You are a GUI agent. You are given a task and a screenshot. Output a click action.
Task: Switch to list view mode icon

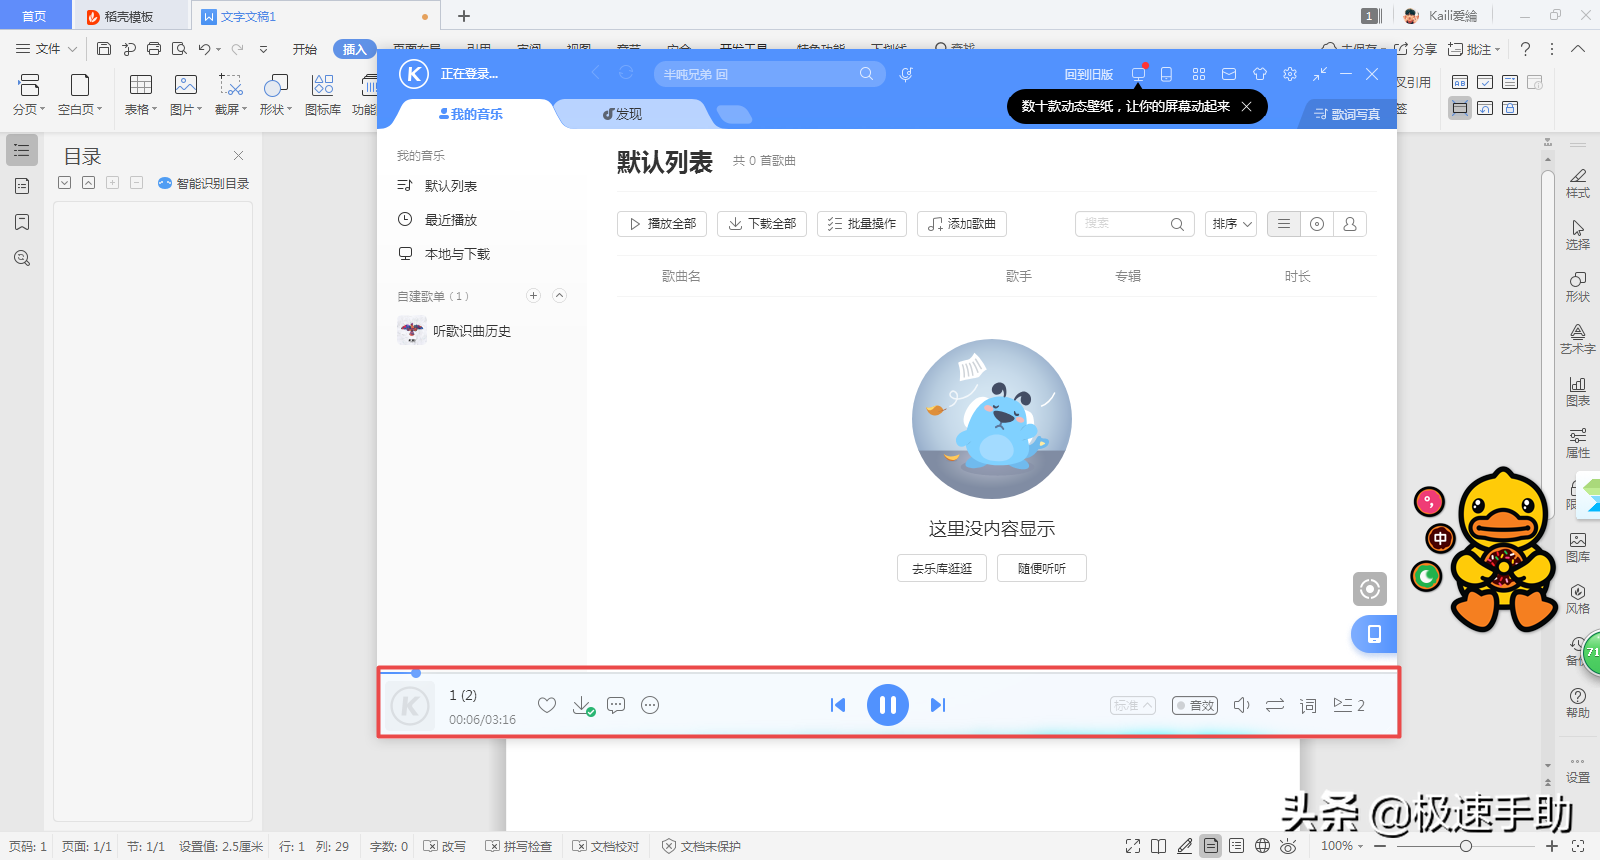click(x=1284, y=224)
